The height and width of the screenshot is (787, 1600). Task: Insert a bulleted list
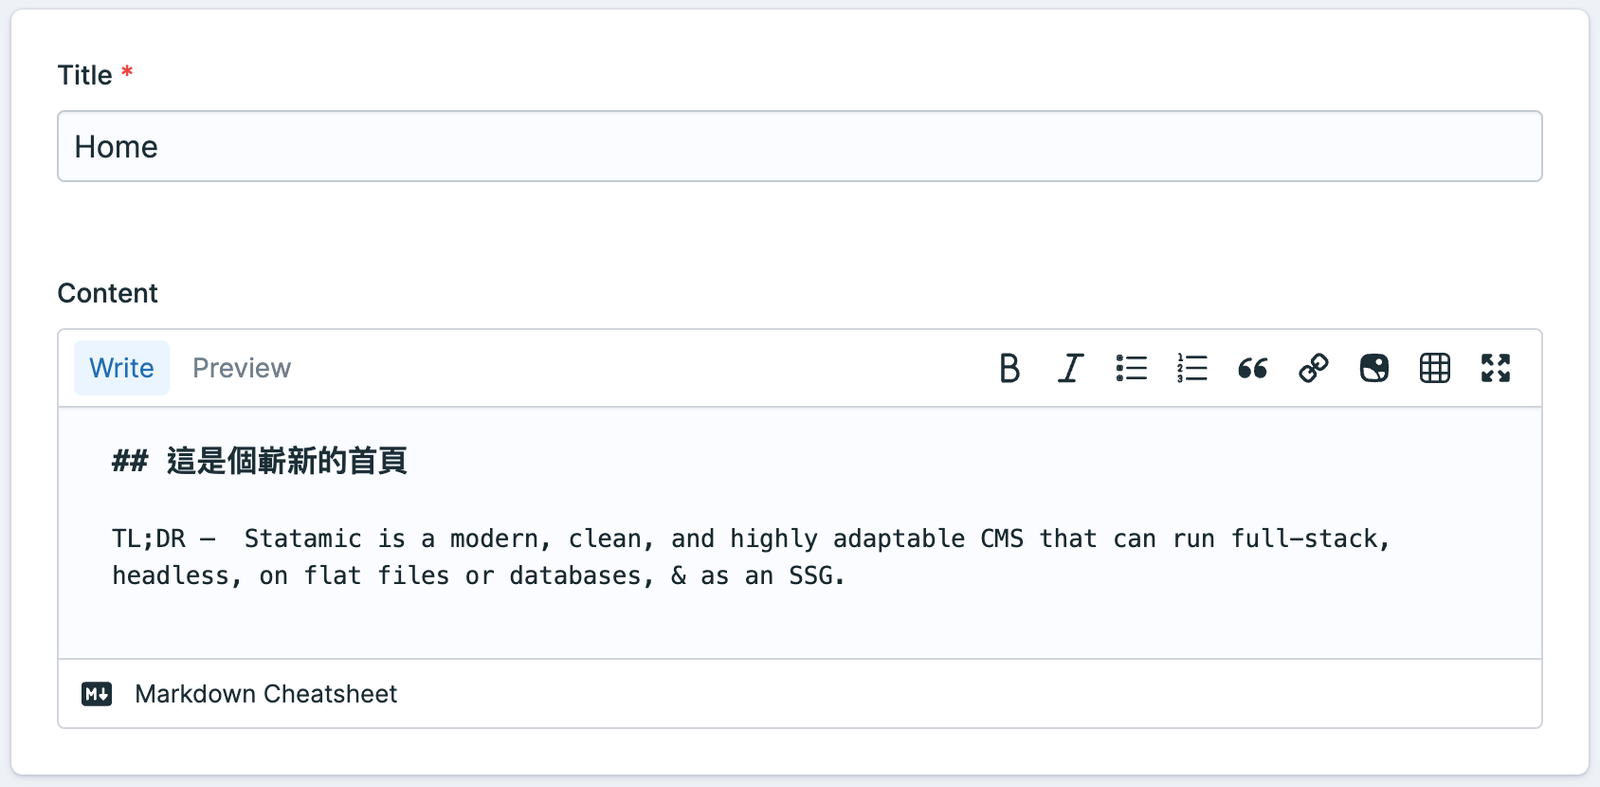(x=1131, y=368)
